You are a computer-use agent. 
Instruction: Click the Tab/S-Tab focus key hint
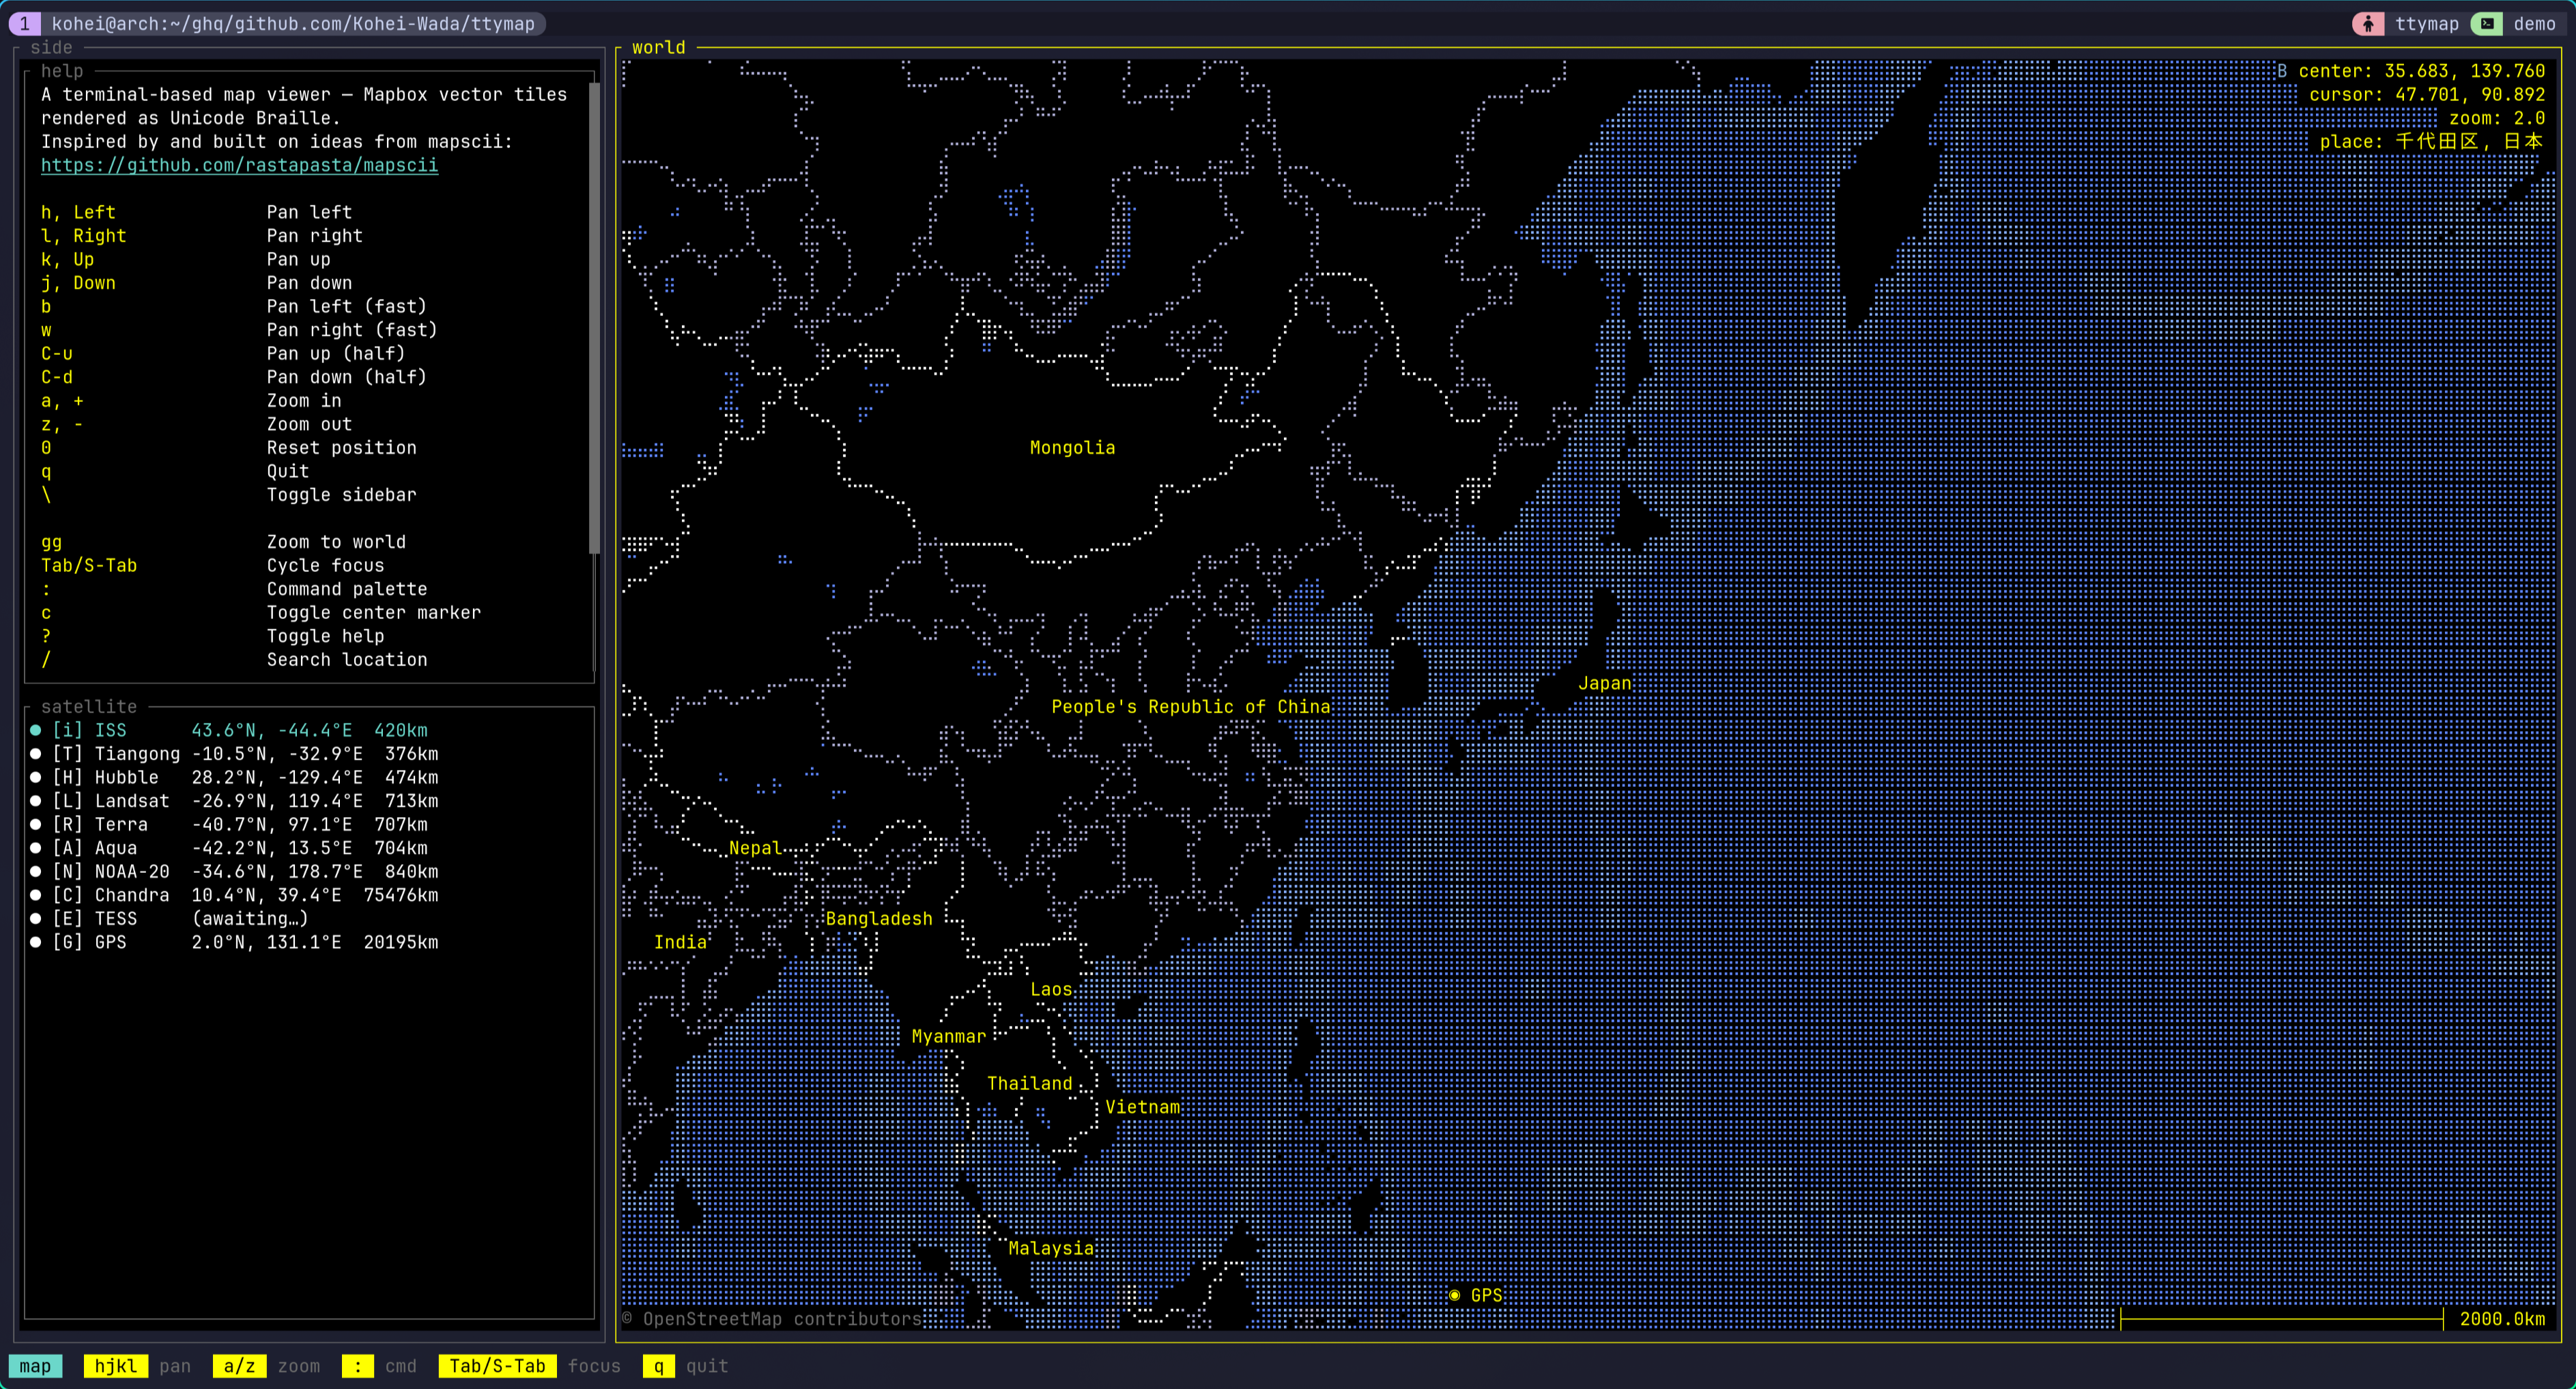pyautogui.click(x=497, y=1366)
